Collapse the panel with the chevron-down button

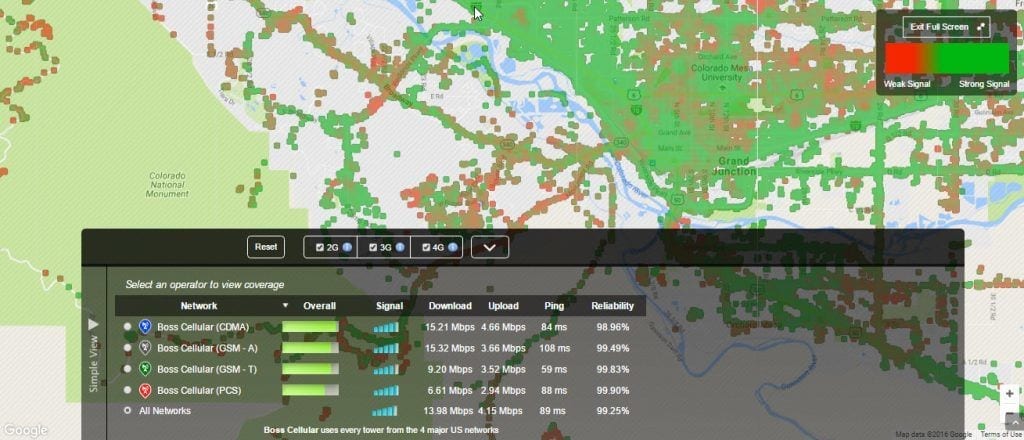pos(490,247)
